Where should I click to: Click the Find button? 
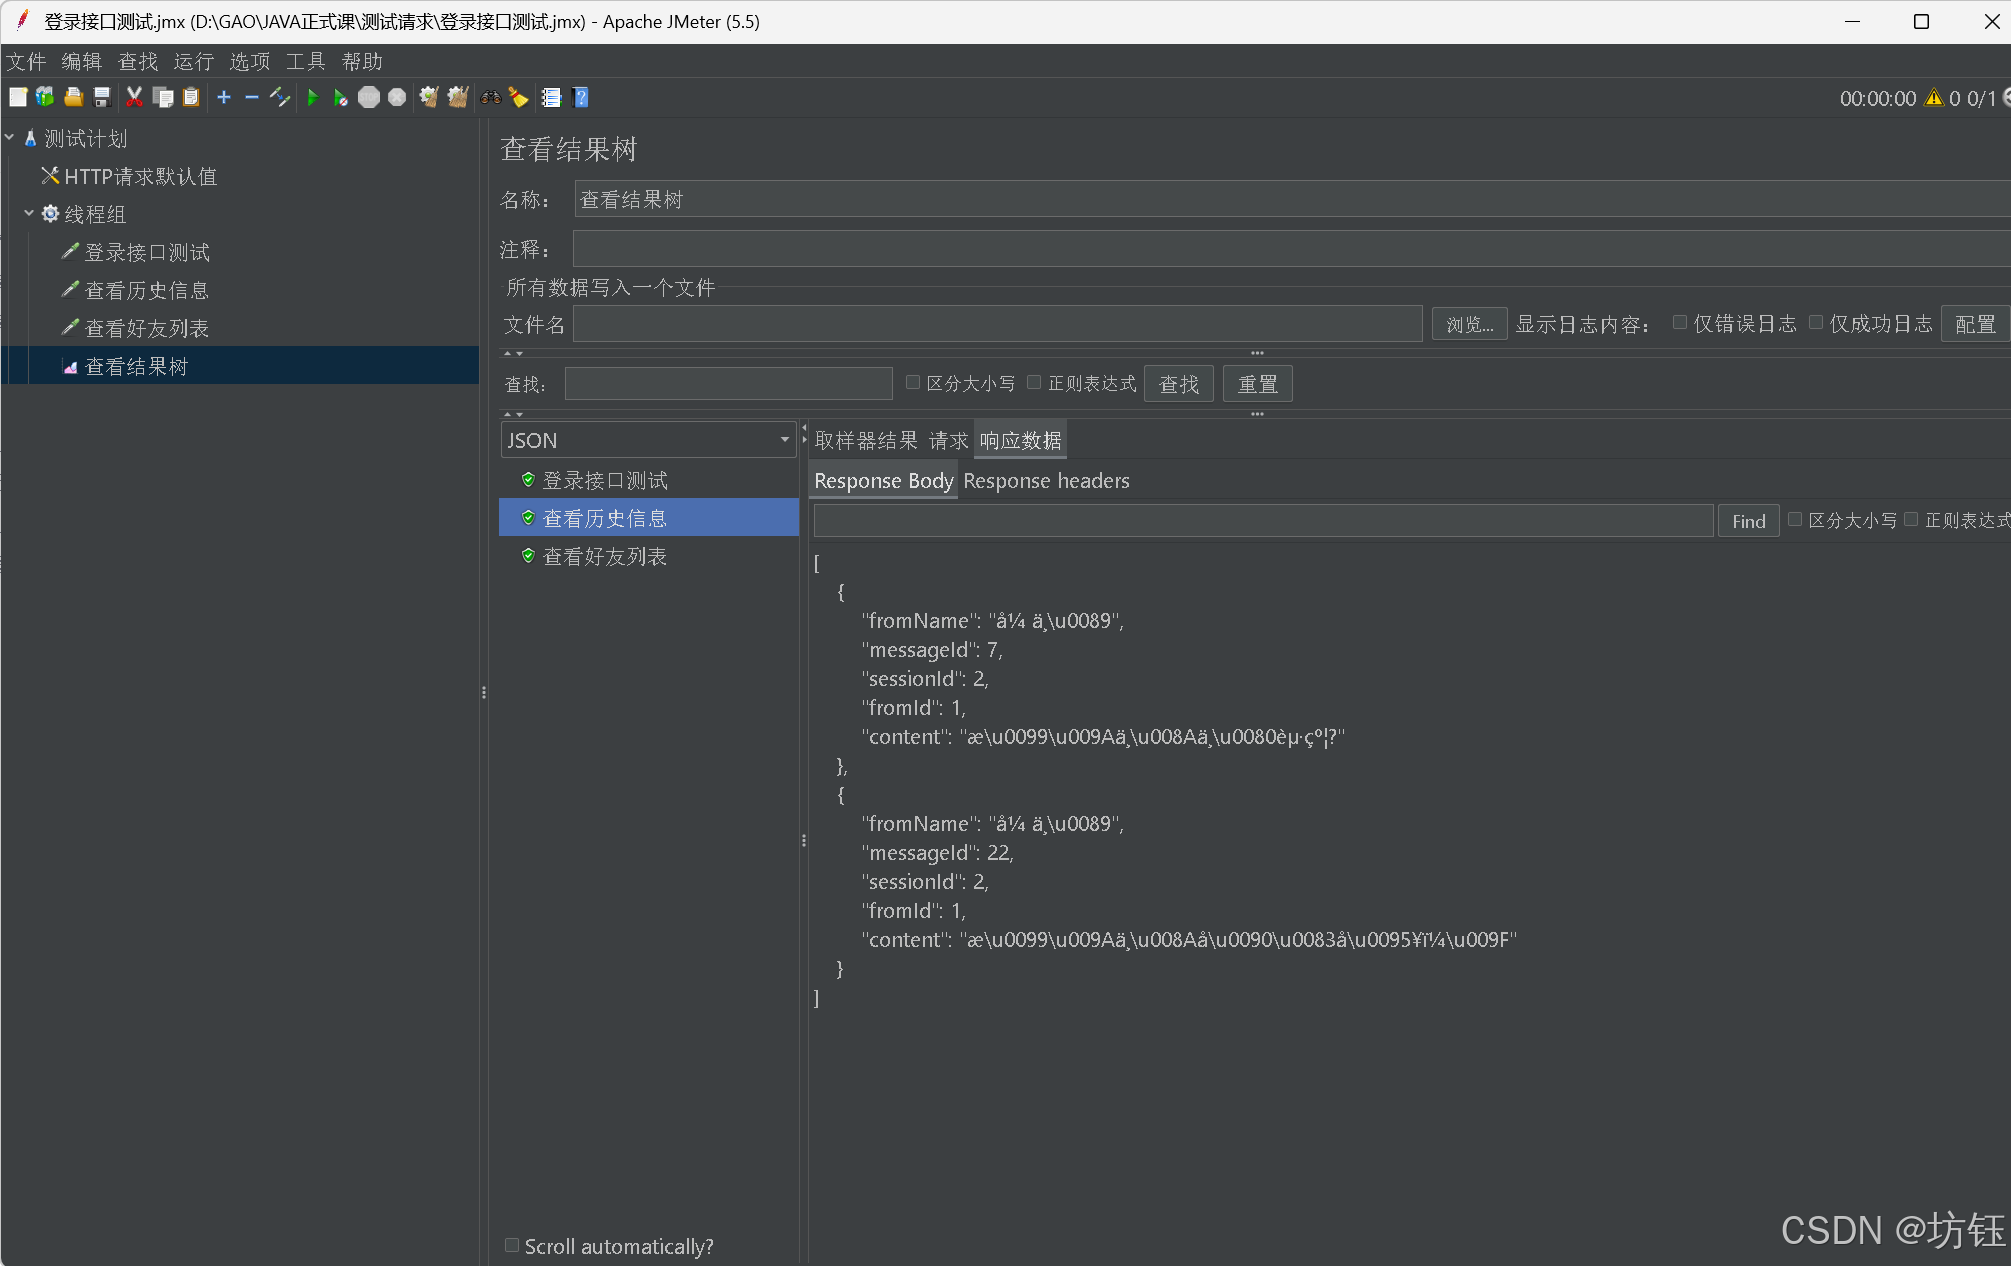(1748, 521)
